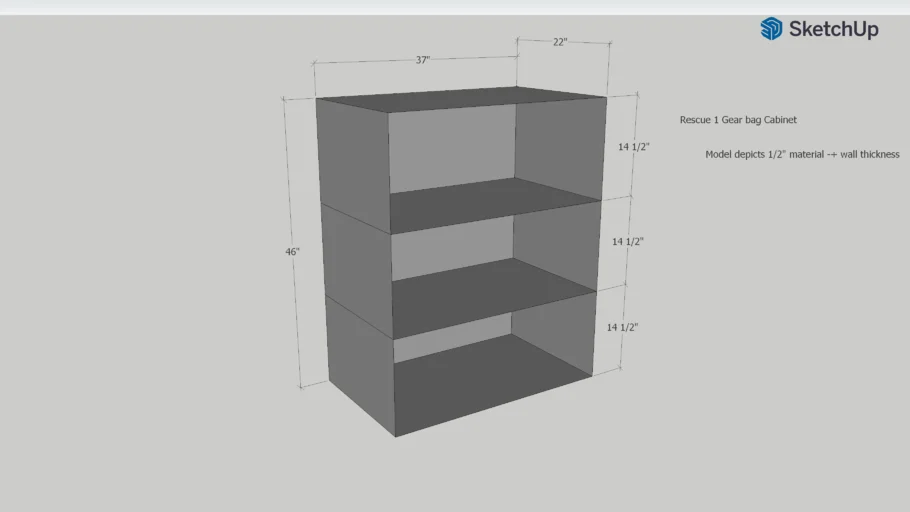The image size is (910, 512).
Task: Click the SketchUp logo icon
Action: pos(771,29)
